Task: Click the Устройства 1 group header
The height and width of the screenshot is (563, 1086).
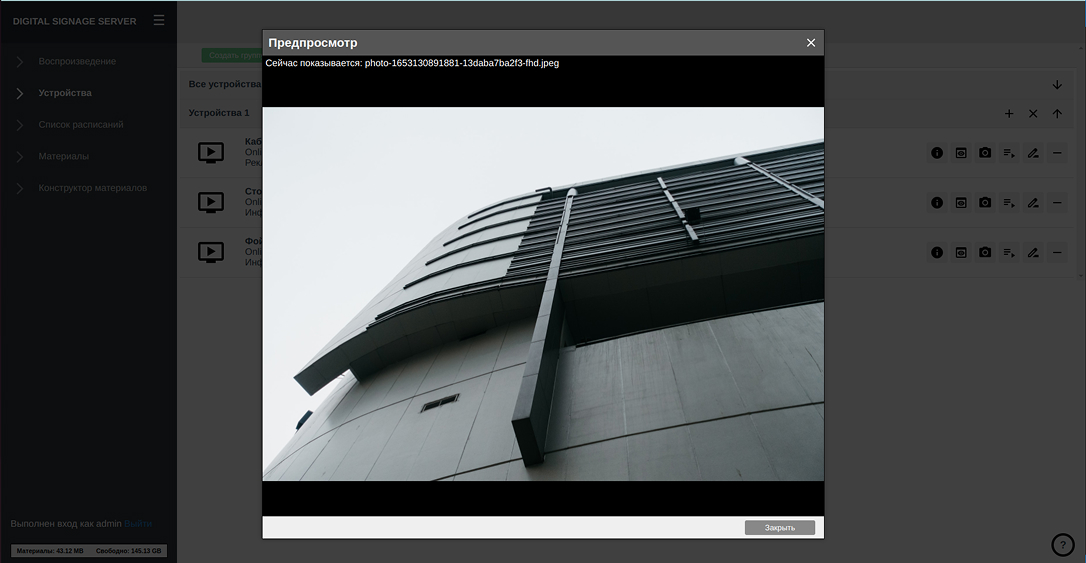Action: [219, 112]
